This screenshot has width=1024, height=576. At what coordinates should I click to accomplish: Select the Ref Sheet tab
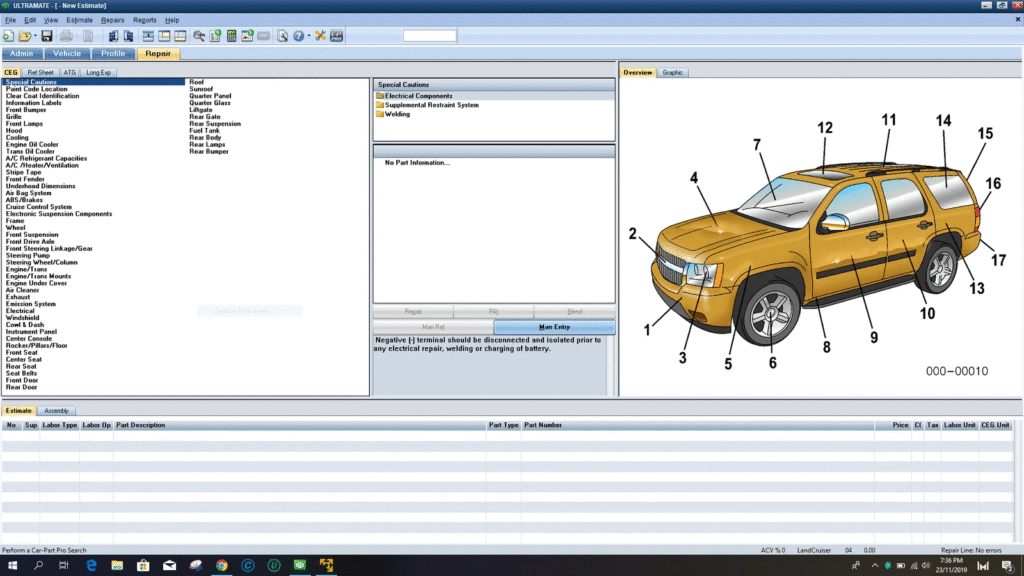pos(41,72)
